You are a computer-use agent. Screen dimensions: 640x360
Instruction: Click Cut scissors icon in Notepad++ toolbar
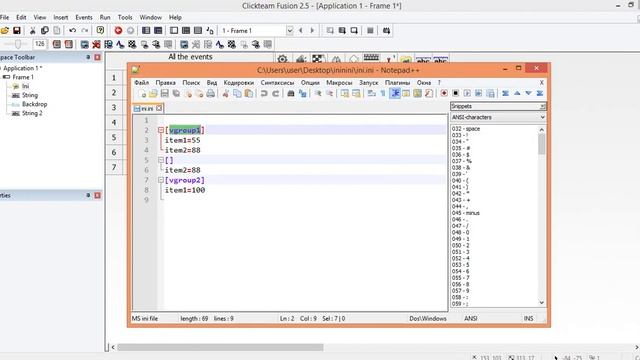coord(225,94)
